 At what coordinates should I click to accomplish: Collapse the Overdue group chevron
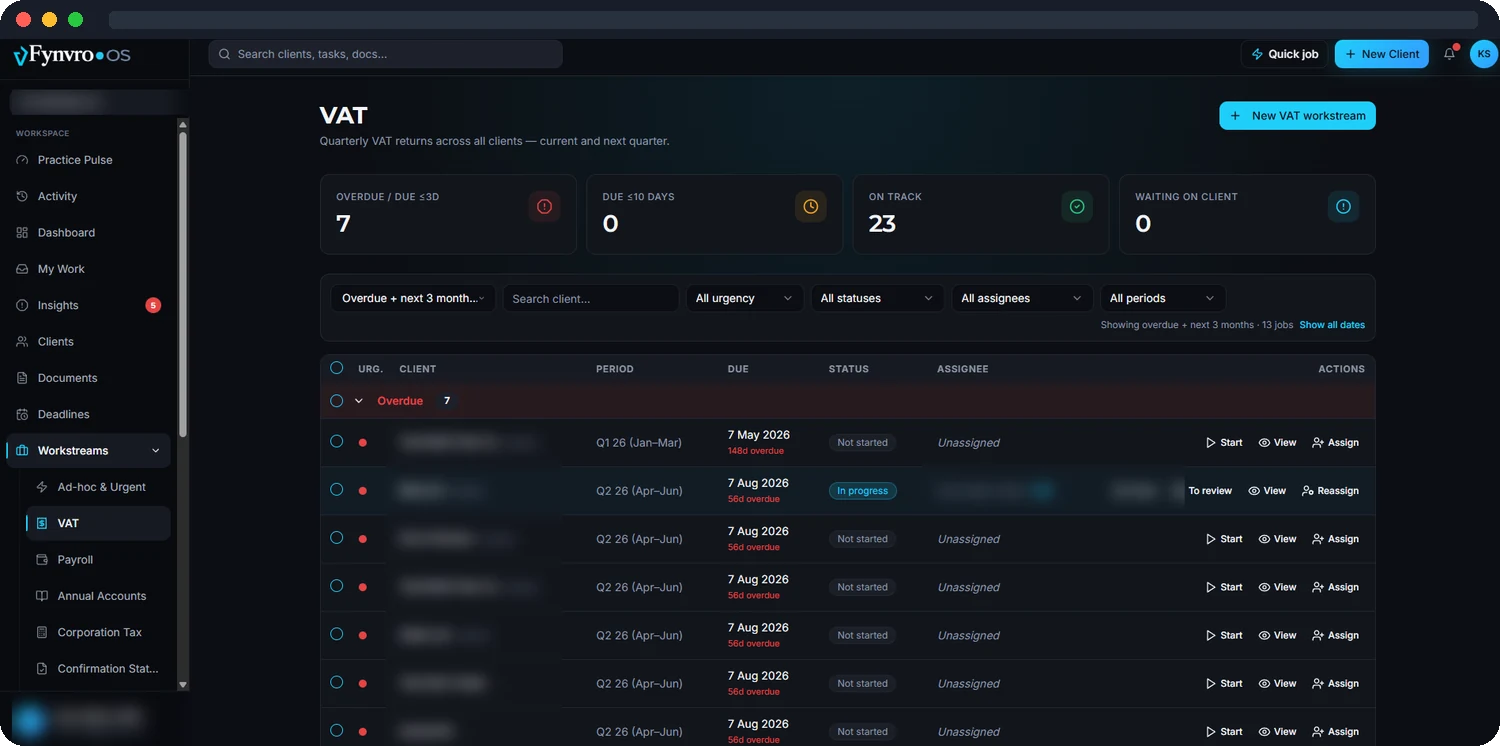pyautogui.click(x=359, y=401)
